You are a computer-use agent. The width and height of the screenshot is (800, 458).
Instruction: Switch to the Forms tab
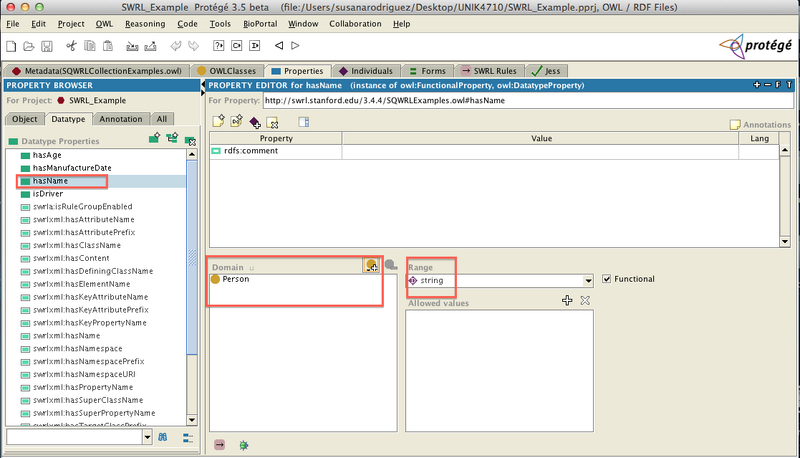[x=428, y=71]
